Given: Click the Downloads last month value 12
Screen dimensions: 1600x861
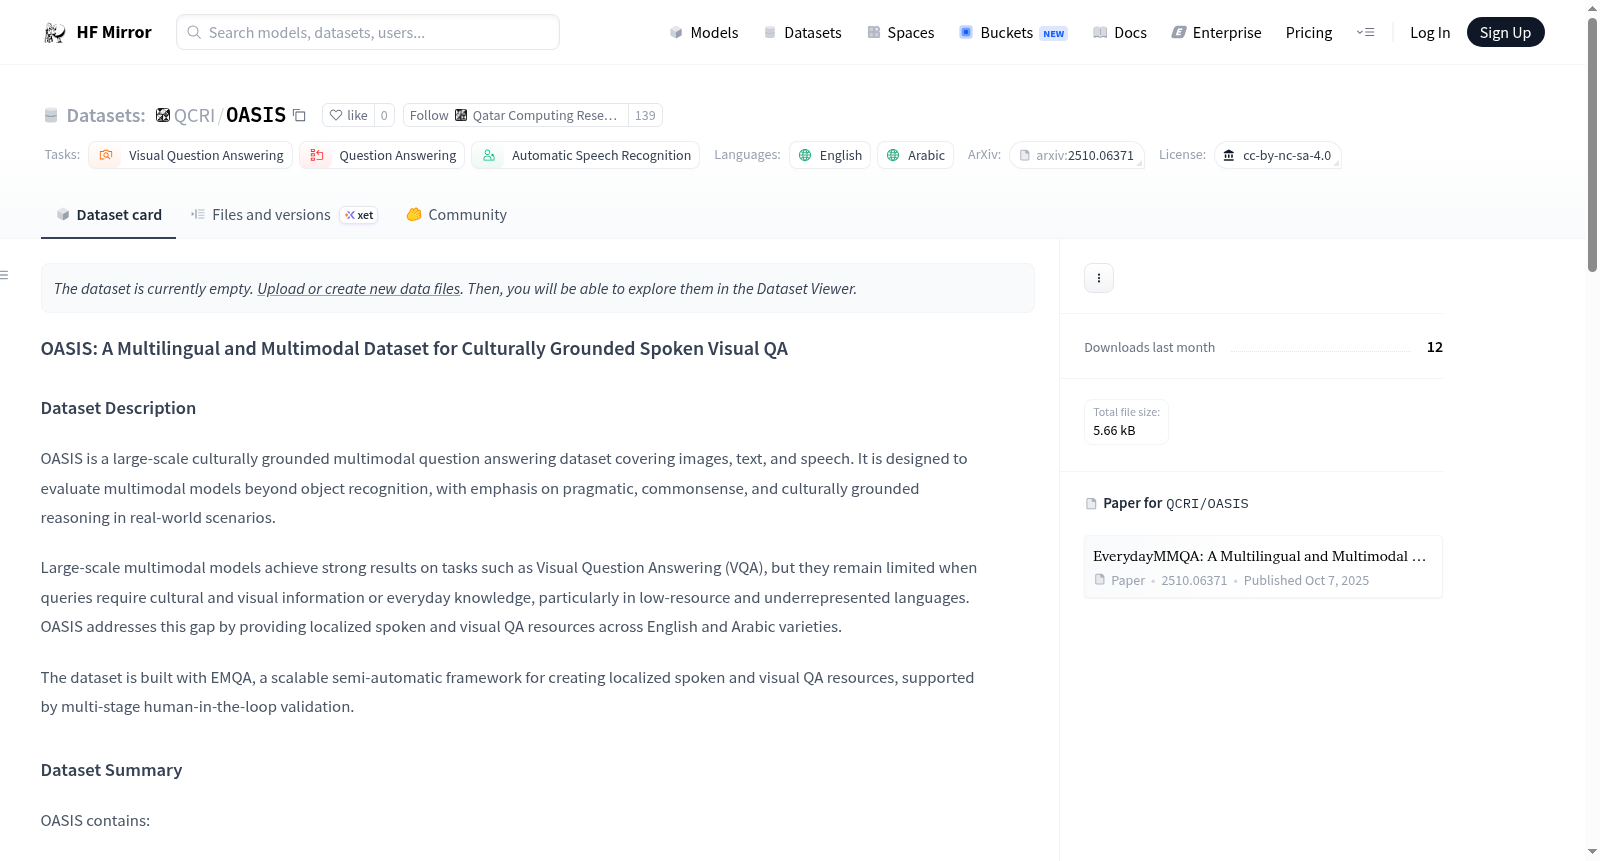Looking at the screenshot, I should click(1435, 347).
